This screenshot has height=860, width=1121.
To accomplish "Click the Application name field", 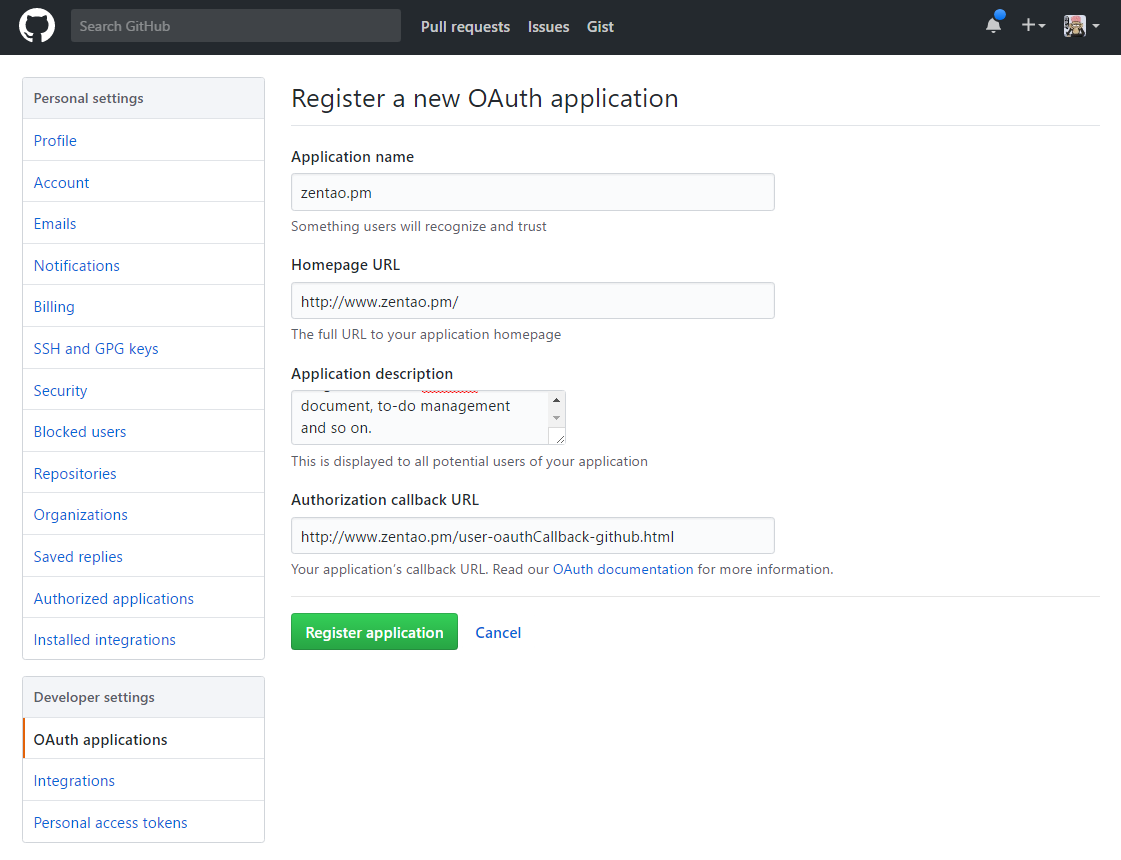I will pos(532,192).
